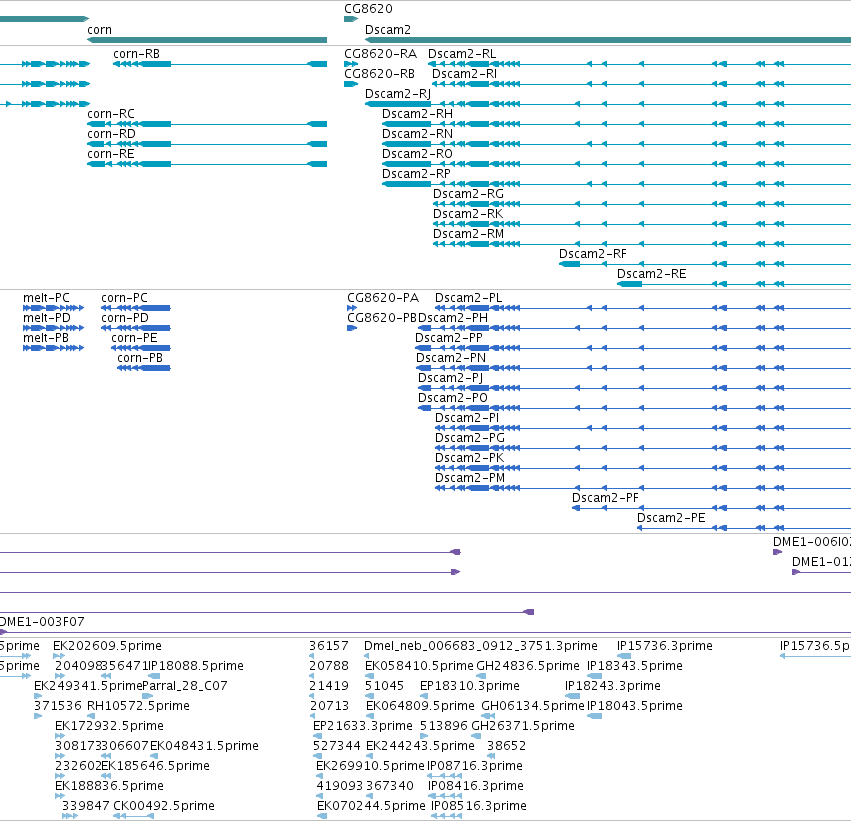The height and width of the screenshot is (821, 851).
Task: Click the CG8620-RA transcript label
Action: tap(380, 54)
